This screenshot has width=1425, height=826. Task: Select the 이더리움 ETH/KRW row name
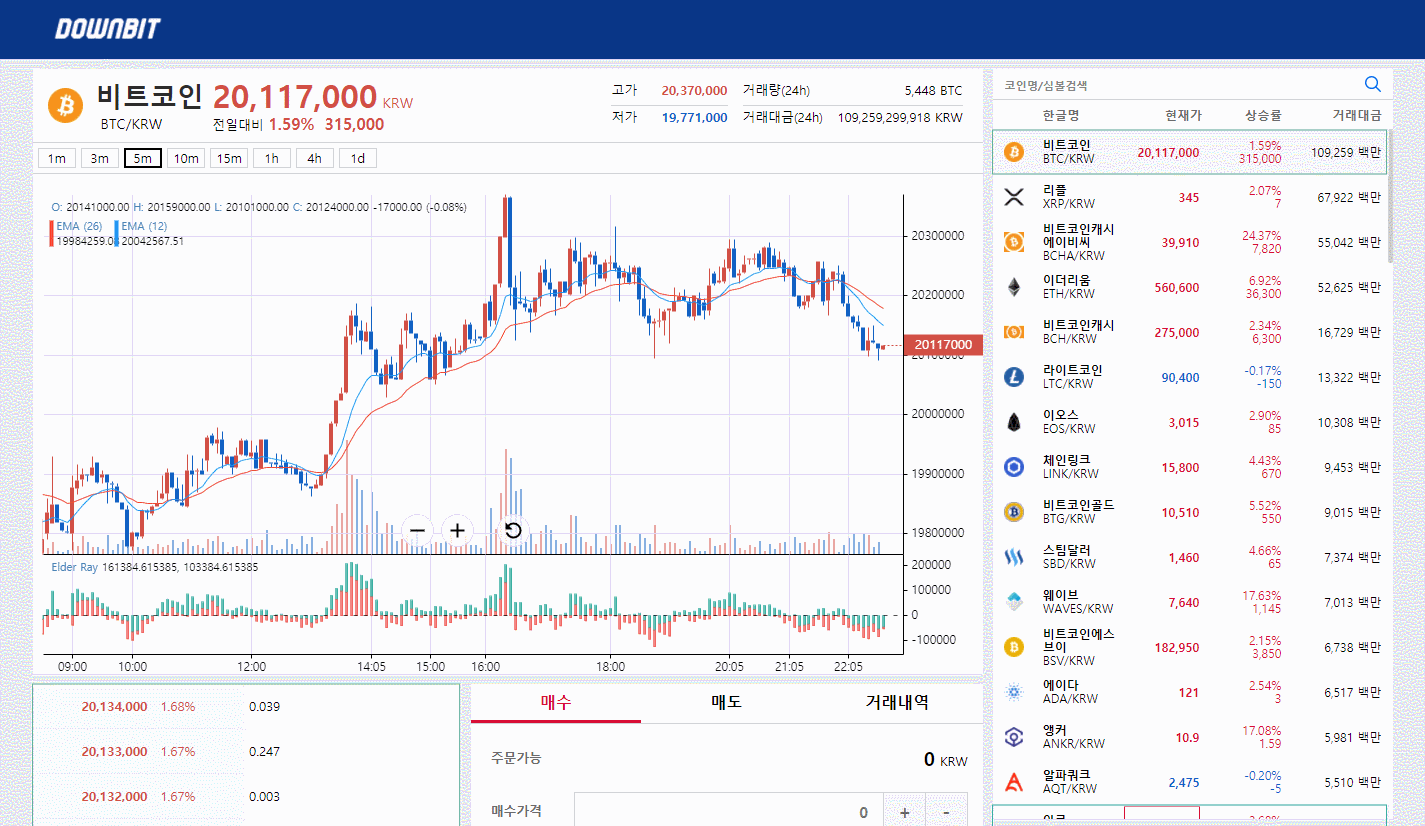[x=1069, y=287]
